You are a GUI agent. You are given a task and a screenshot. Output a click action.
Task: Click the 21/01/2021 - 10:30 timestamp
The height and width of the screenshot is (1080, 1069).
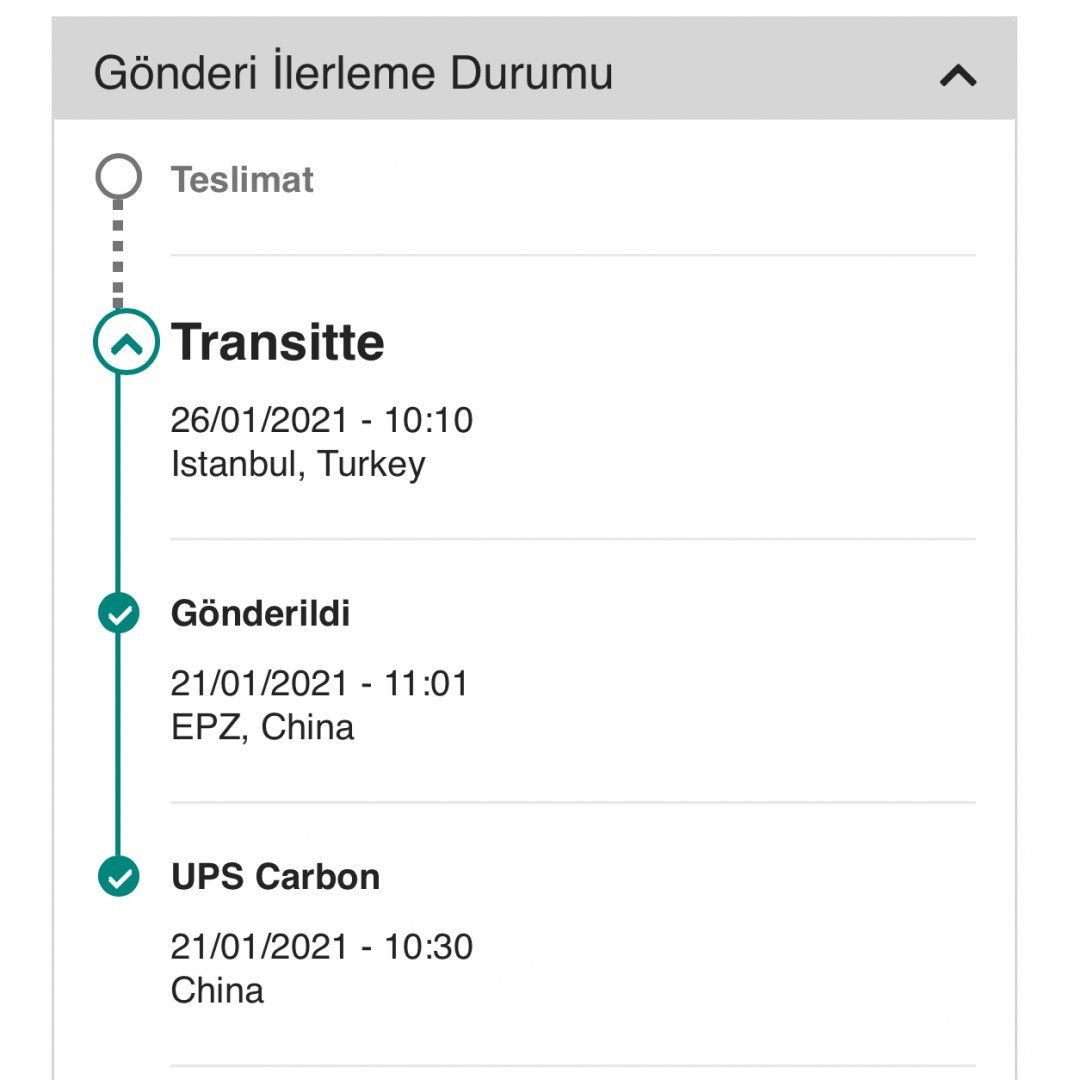point(321,946)
